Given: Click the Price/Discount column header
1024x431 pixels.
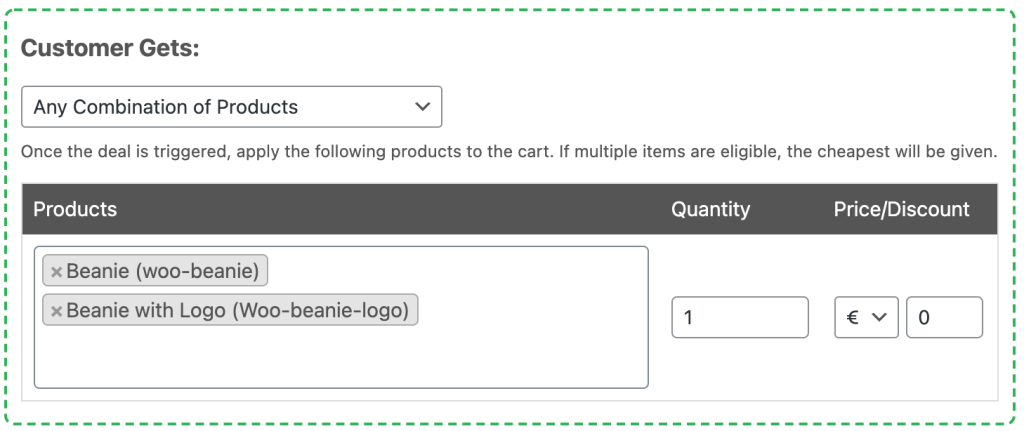Looking at the screenshot, I should click(x=901, y=209).
